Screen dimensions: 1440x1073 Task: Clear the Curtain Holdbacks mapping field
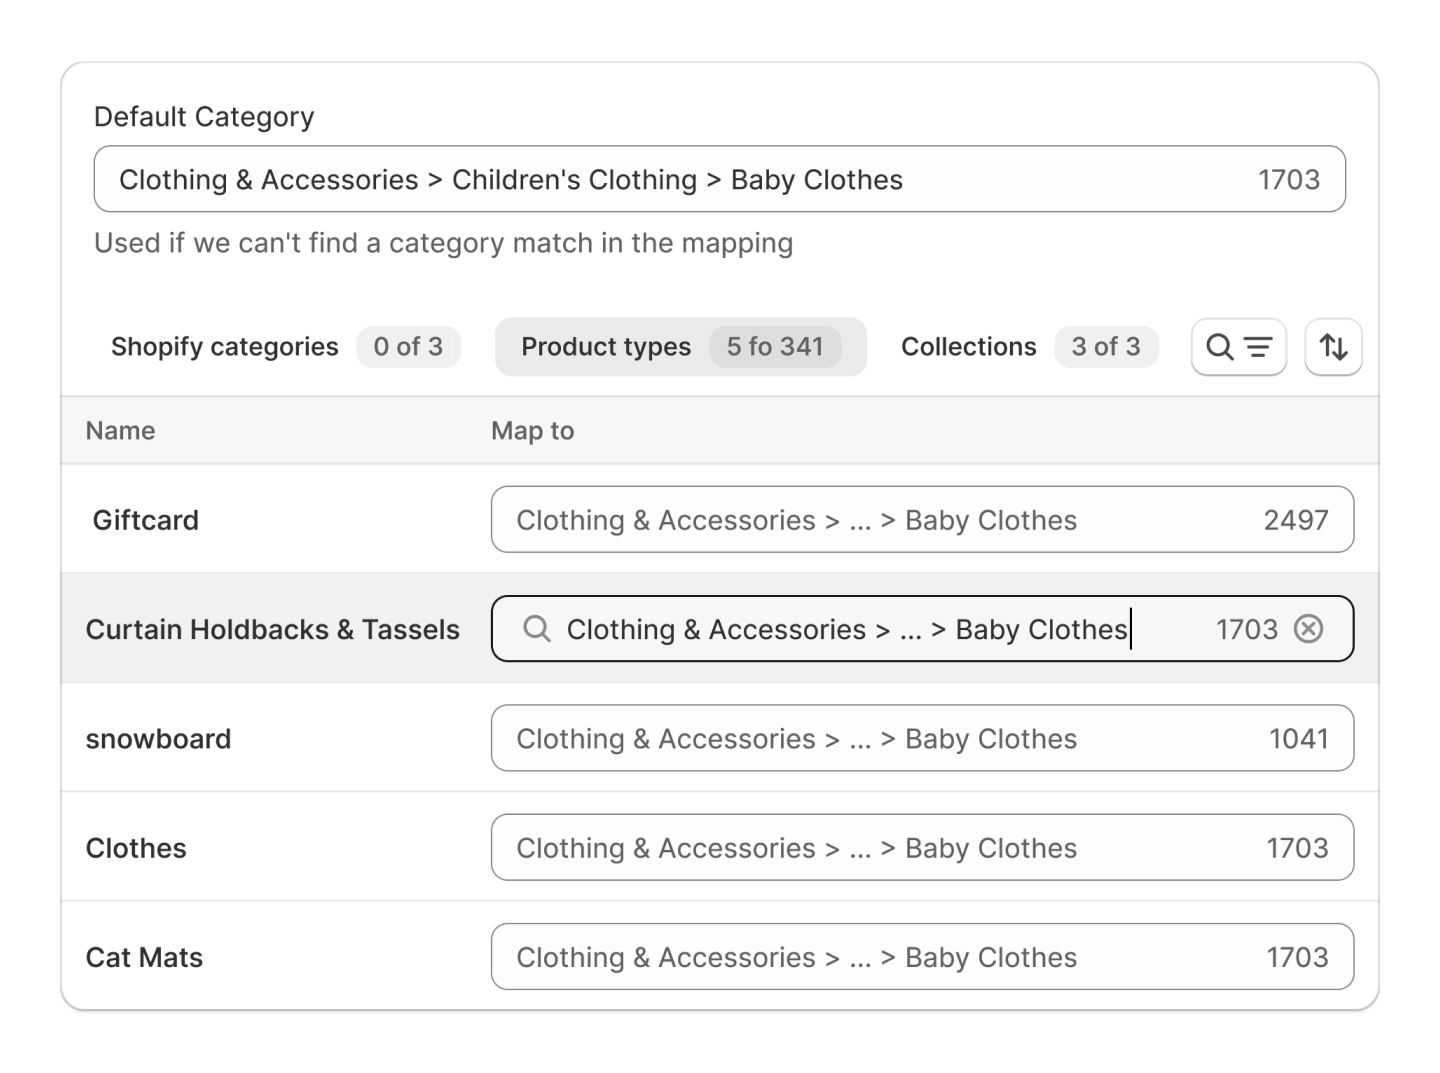(x=1308, y=629)
